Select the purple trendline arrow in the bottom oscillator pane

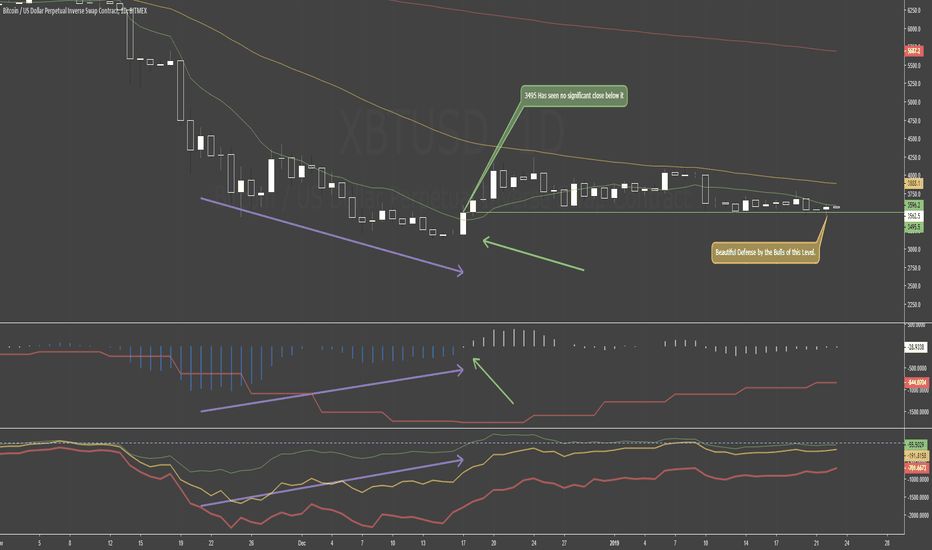tap(332, 482)
